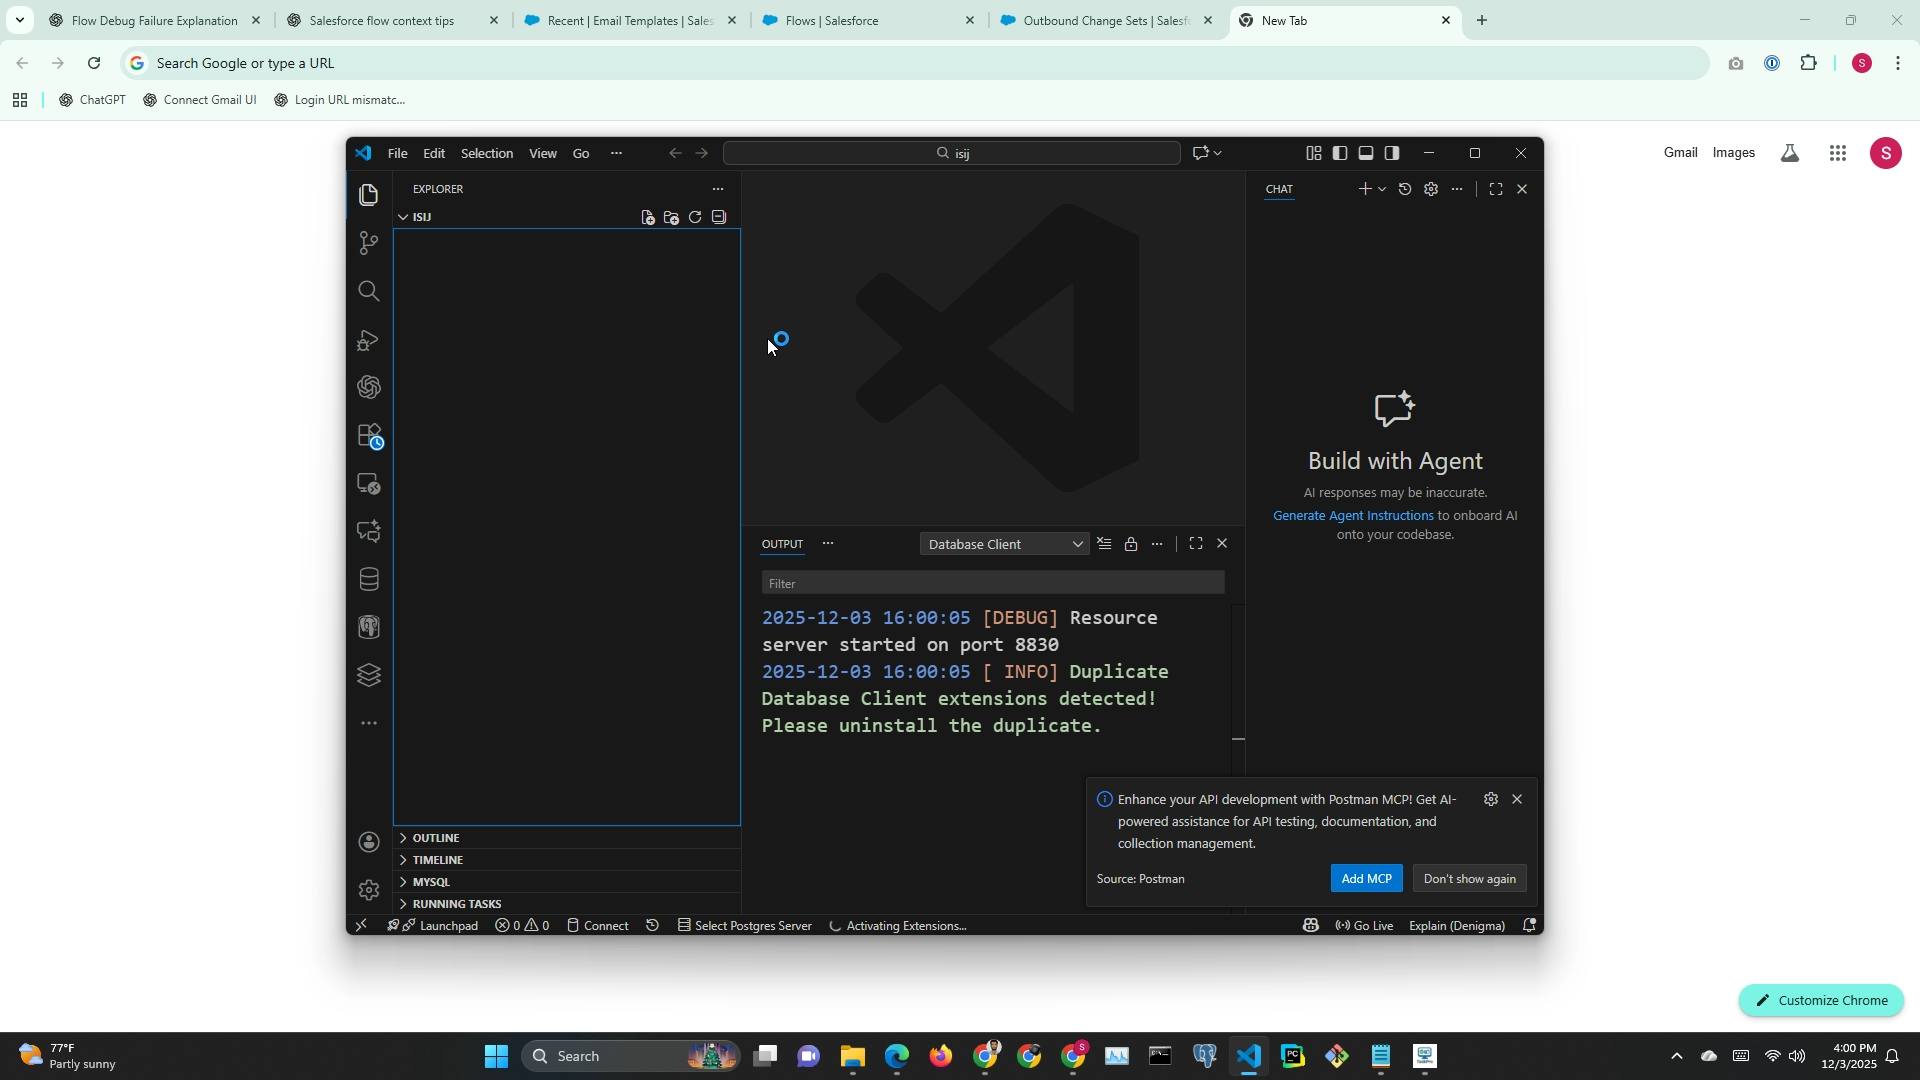Image resolution: width=1920 pixels, height=1080 pixels.
Task: Open the Database Client output channel dropdown
Action: click(1004, 544)
